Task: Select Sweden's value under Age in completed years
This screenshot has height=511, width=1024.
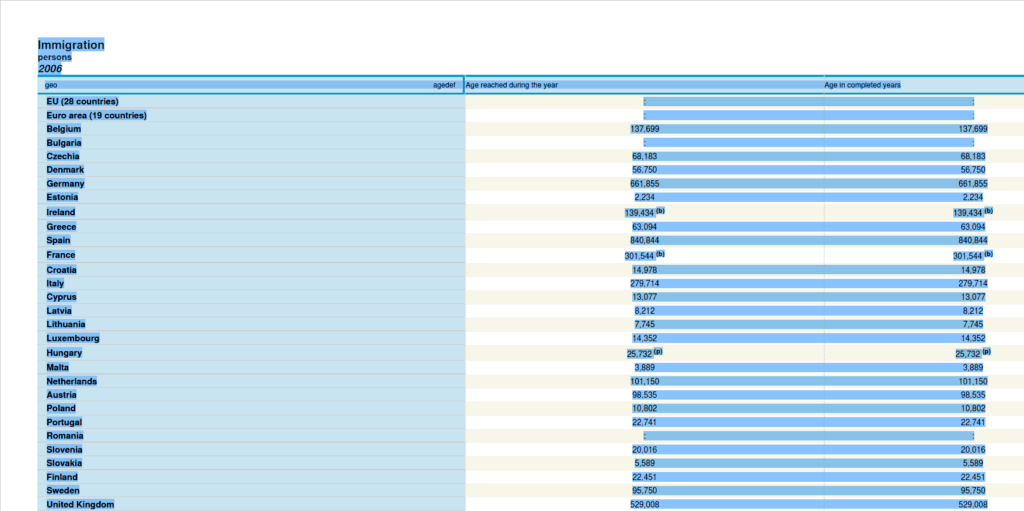Action: coord(973,491)
